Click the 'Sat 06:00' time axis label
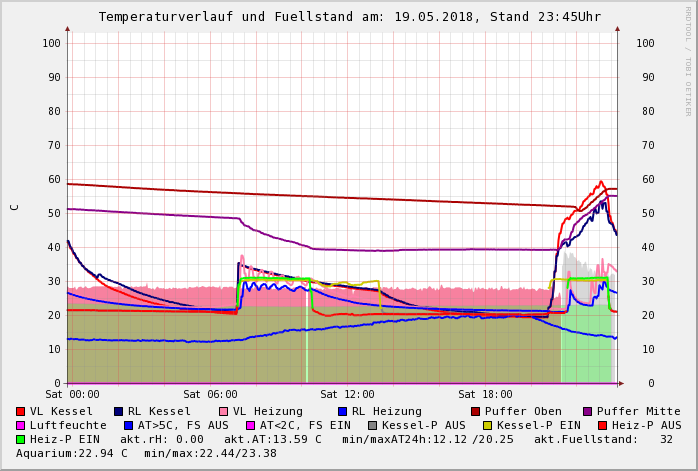Image resolution: width=698 pixels, height=471 pixels. pyautogui.click(x=210, y=394)
